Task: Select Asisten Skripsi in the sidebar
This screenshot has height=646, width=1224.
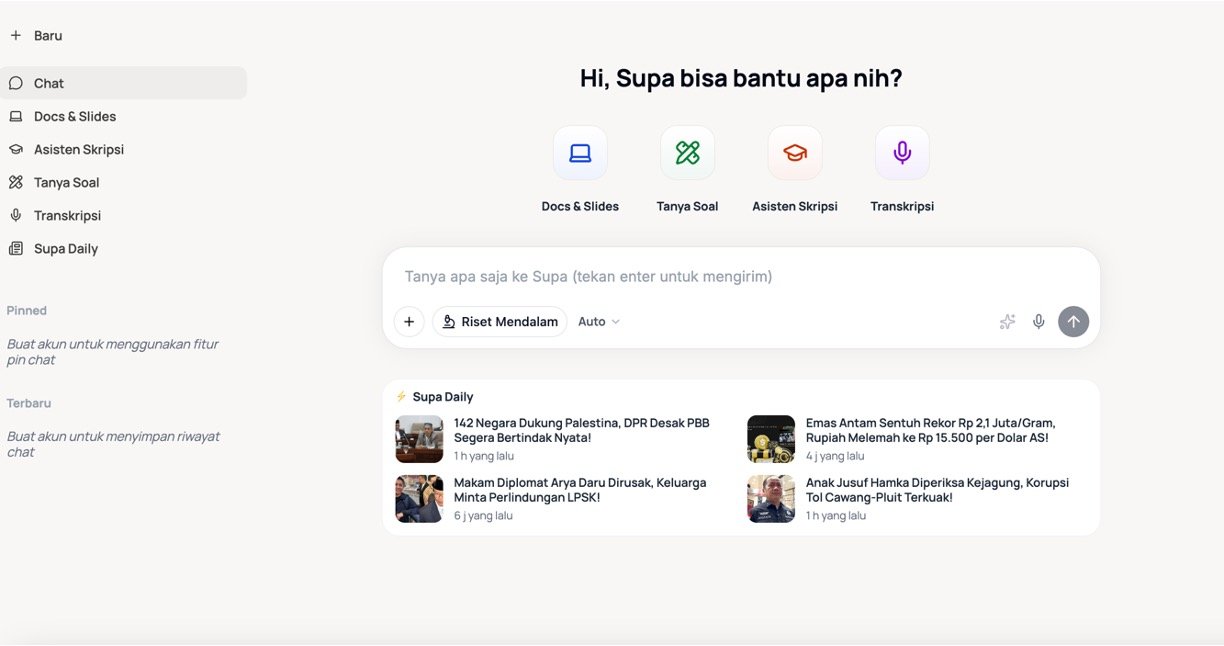Action: (124, 149)
